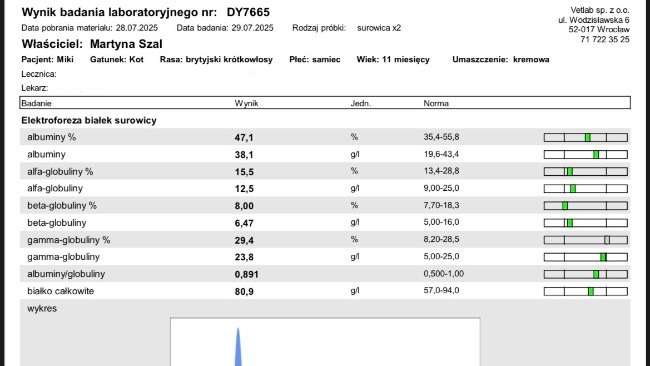Select the gamma-globuliny result 23,8

244,257
